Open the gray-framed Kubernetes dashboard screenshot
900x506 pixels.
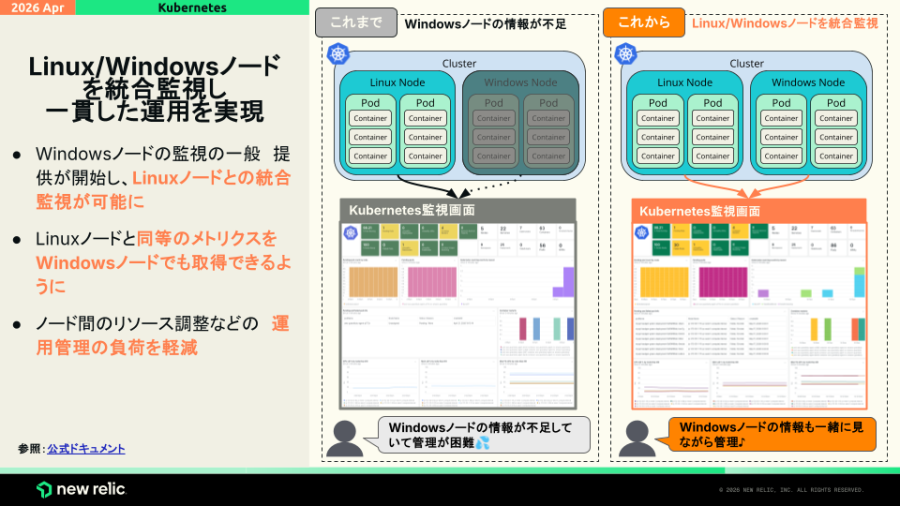pos(457,315)
